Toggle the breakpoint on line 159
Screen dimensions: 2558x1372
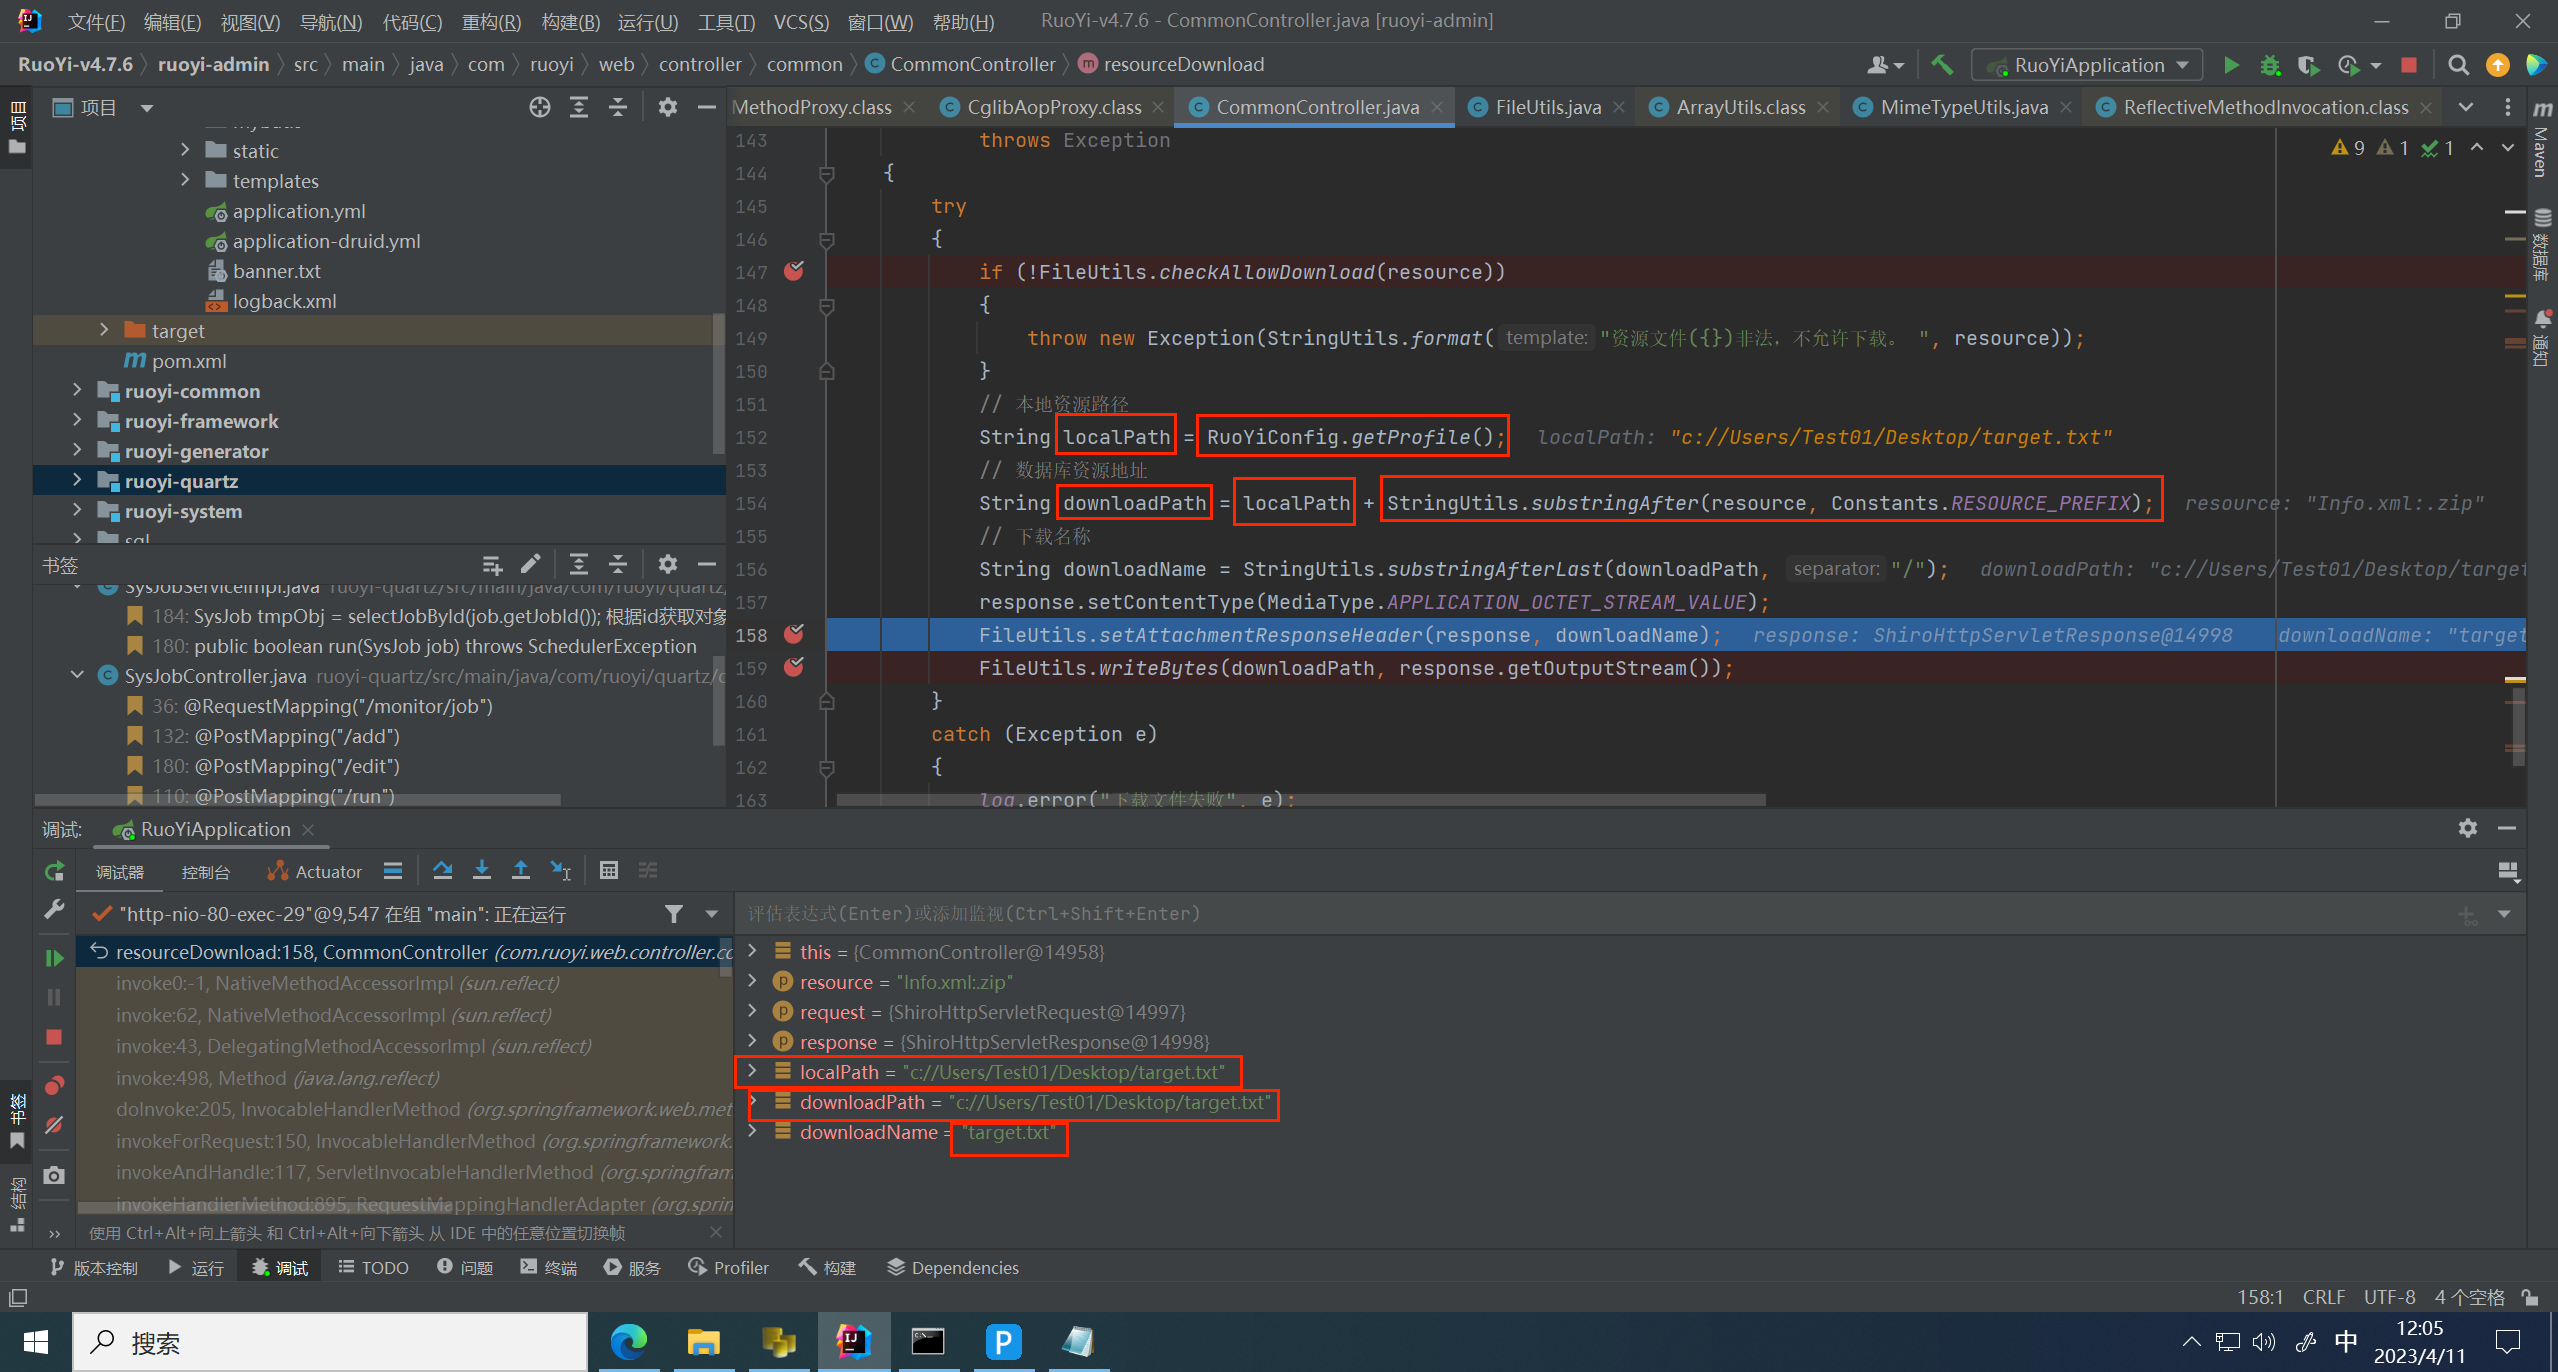click(x=794, y=668)
